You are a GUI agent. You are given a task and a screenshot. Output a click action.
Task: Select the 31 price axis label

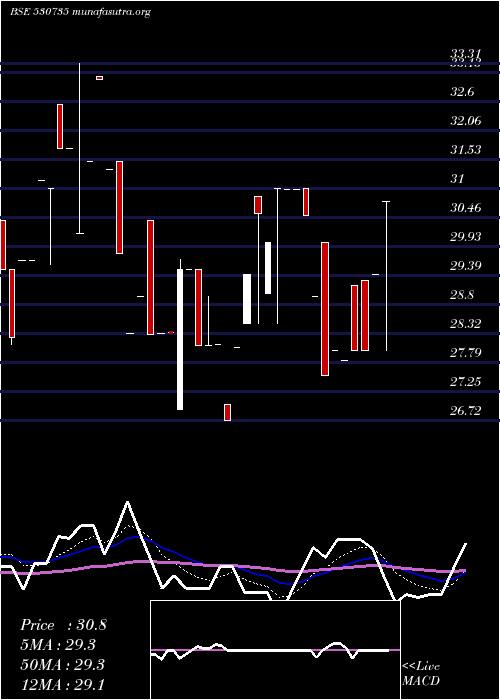[x=458, y=179]
